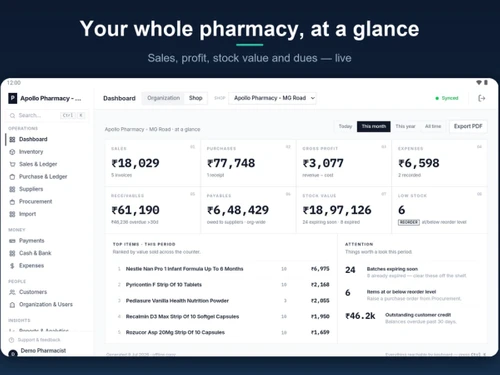The height and width of the screenshot is (375, 500).
Task: Open Expenses dollar icon
Action: (x=12, y=266)
